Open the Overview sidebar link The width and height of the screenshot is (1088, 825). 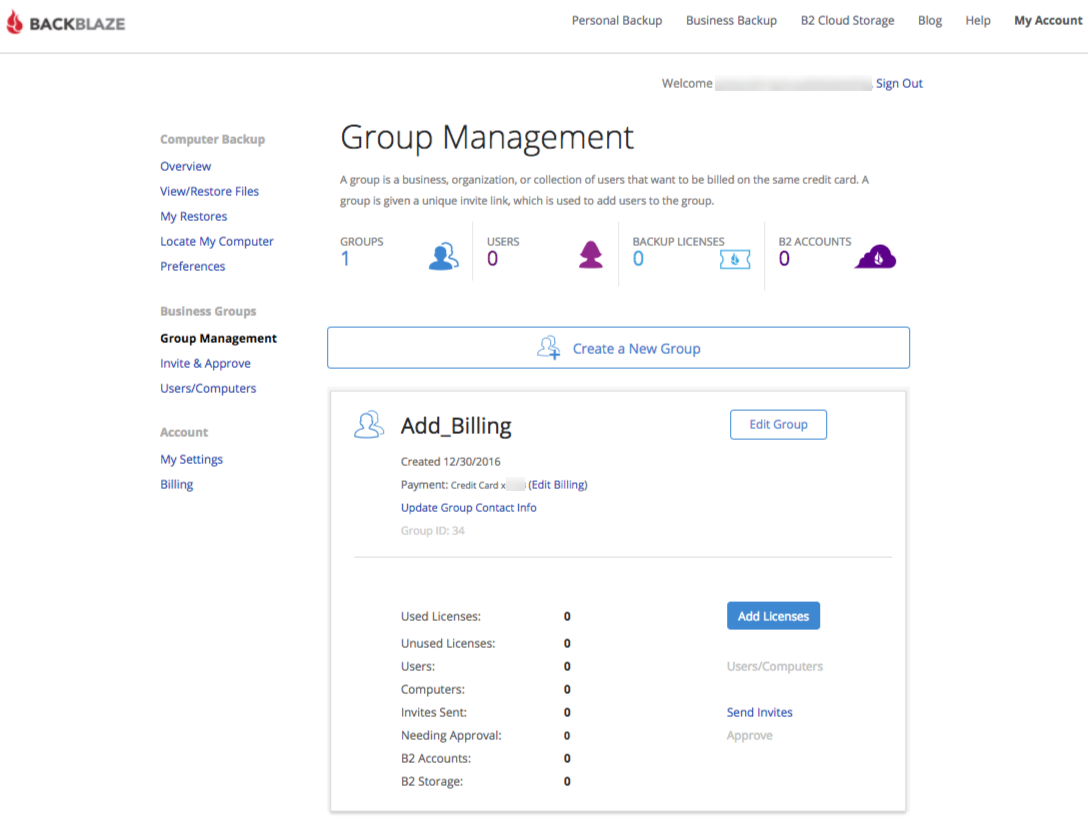pos(185,167)
